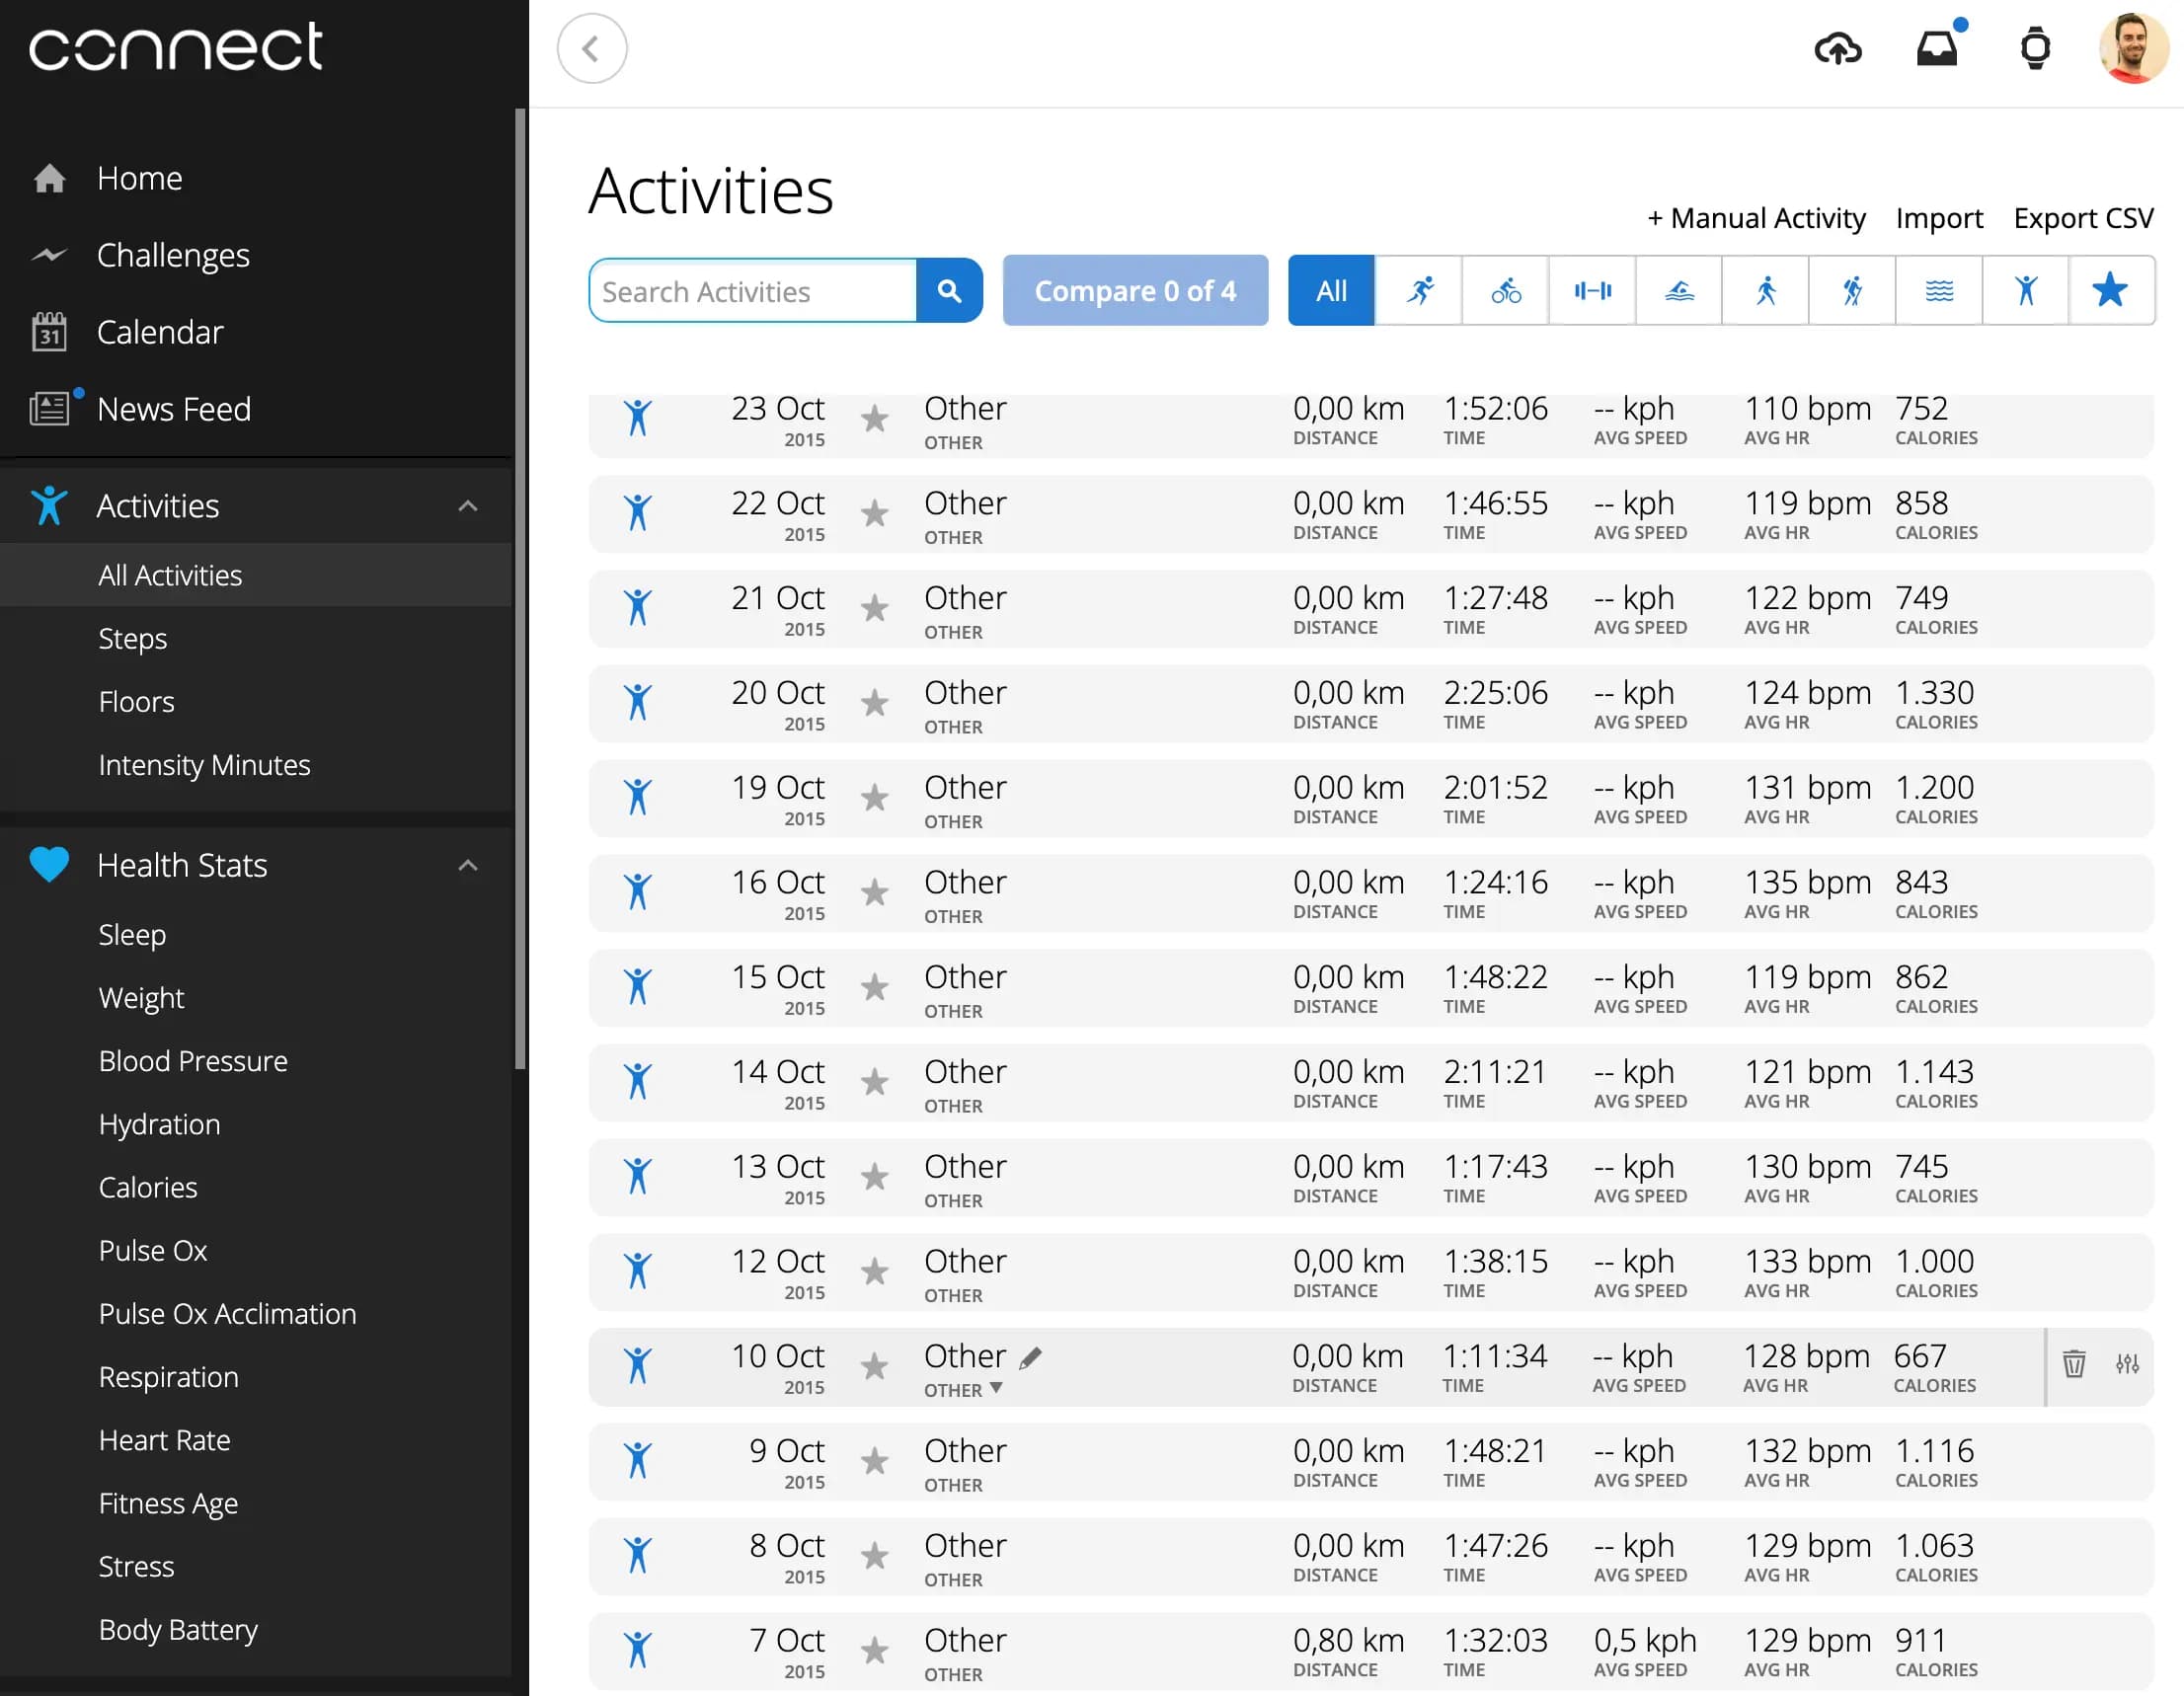Open the activity type dropdown on 10 Oct

(x=996, y=1389)
